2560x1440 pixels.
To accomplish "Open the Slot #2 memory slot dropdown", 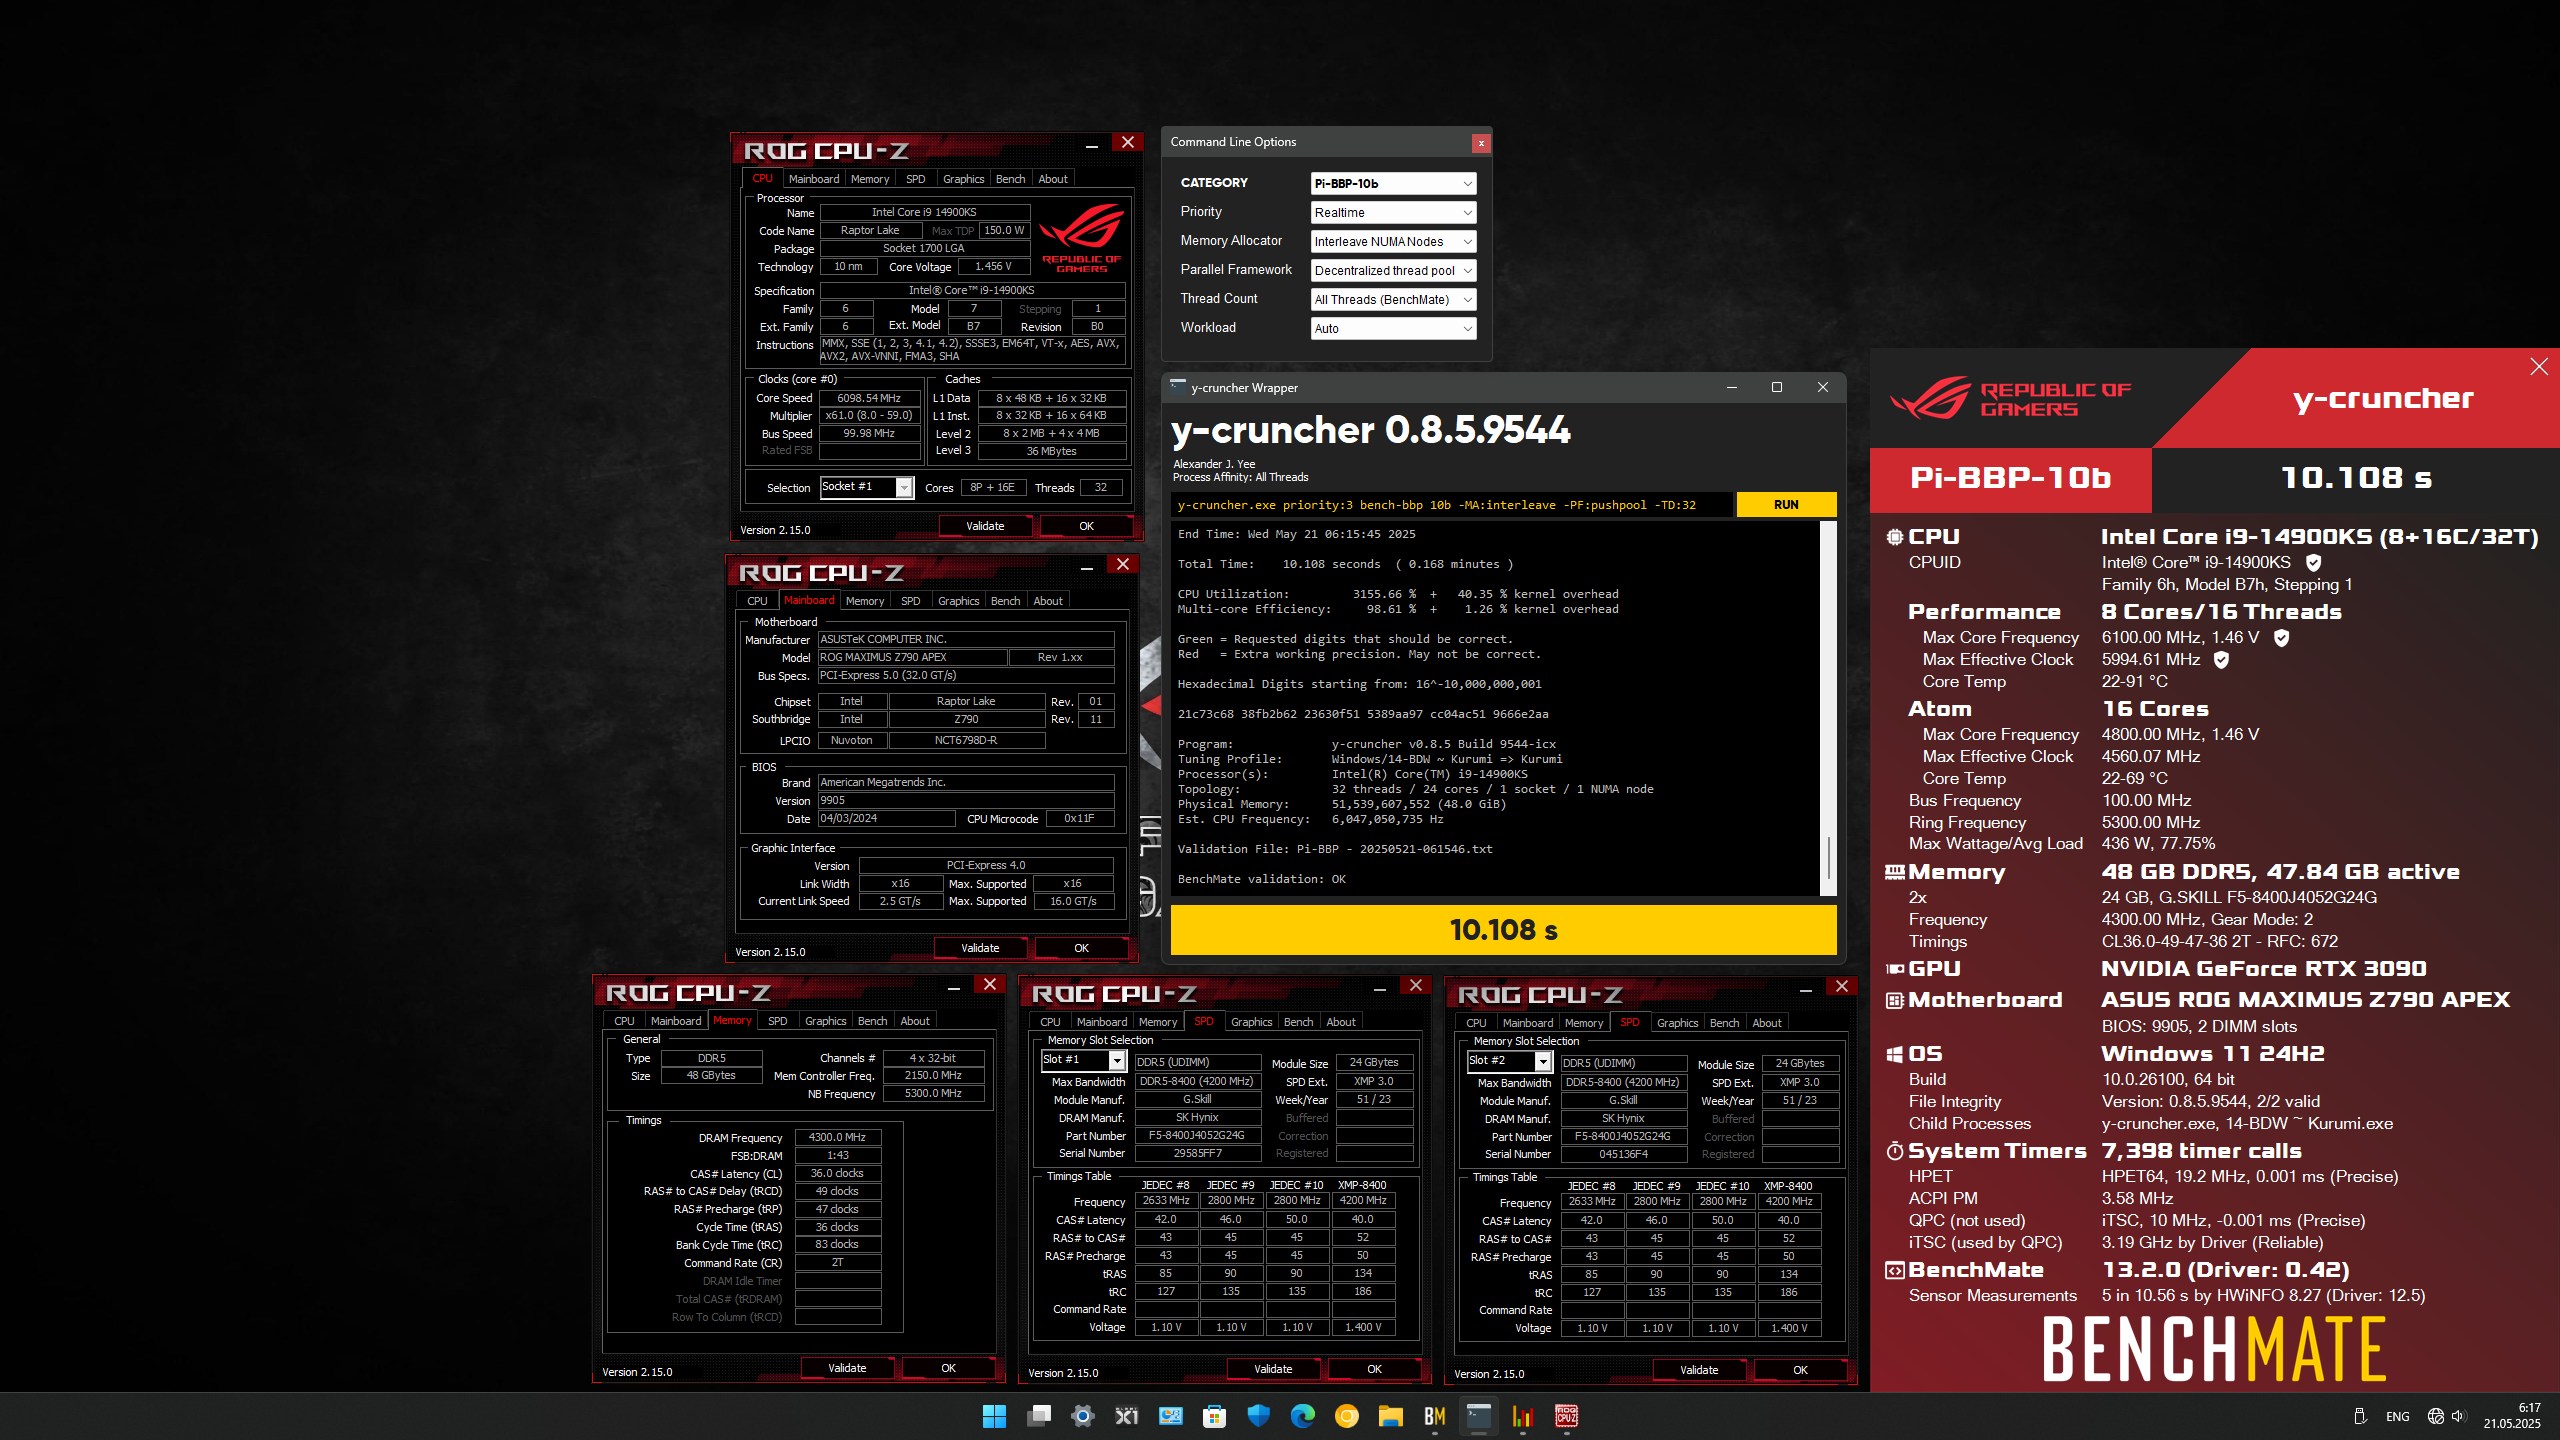I will click(1510, 1061).
